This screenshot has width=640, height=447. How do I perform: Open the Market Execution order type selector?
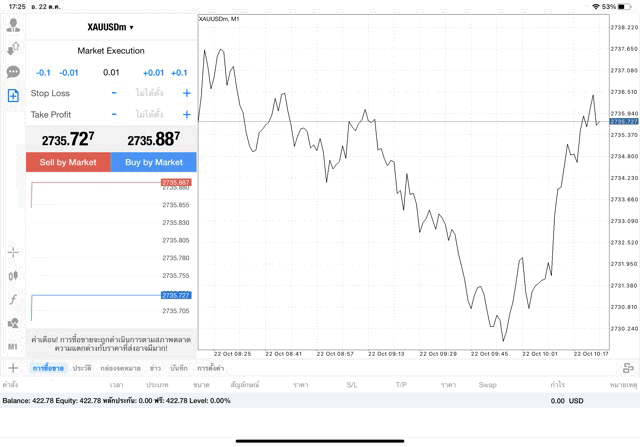(x=111, y=51)
